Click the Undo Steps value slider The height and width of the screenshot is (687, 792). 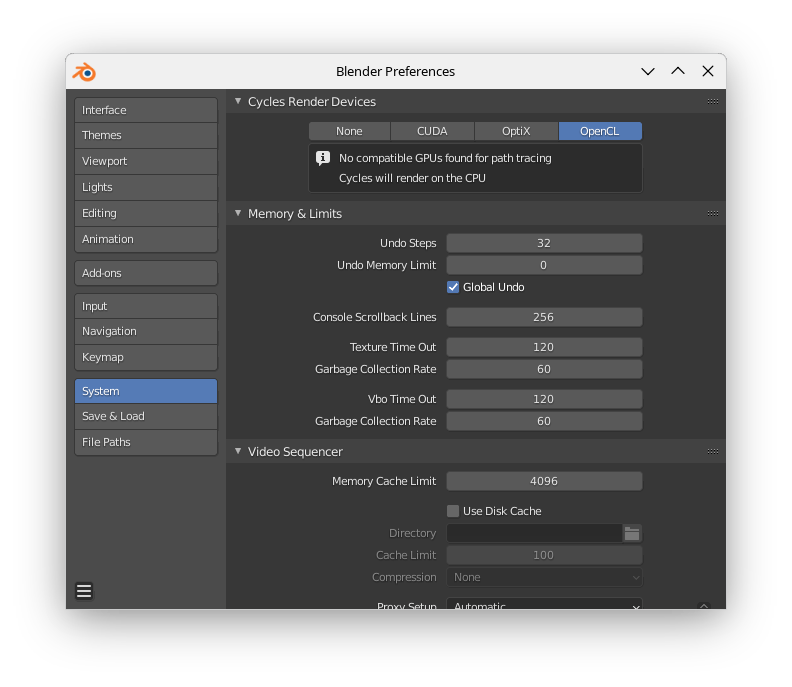click(x=544, y=243)
